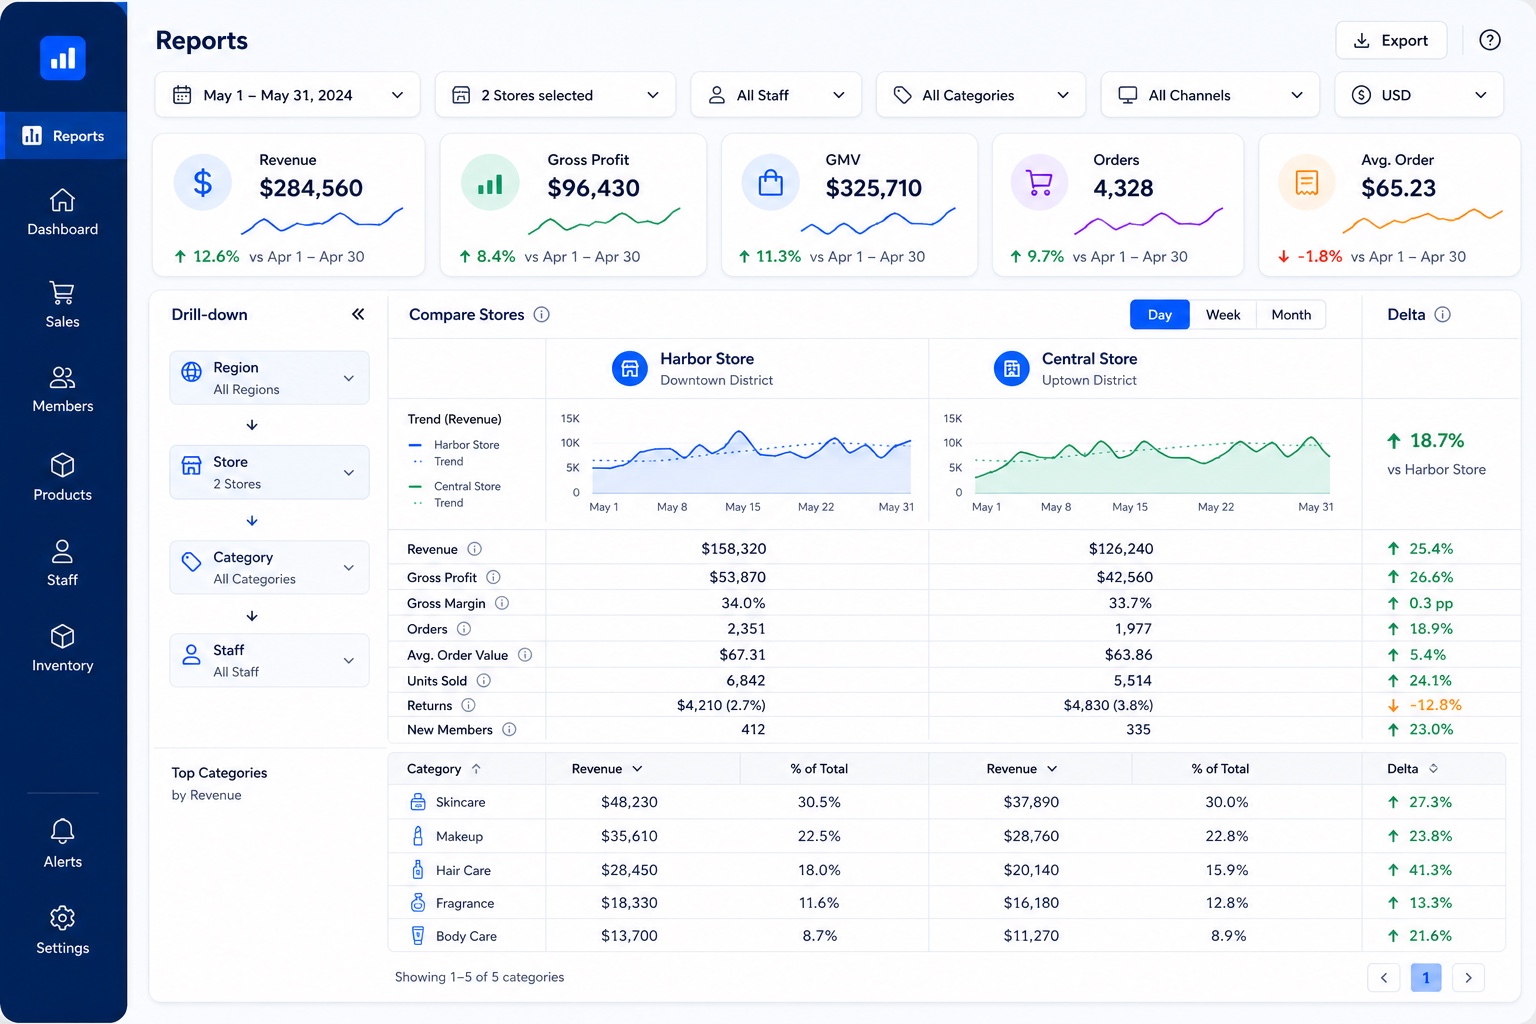
Task: Click the Compare Stores info icon
Action: click(542, 314)
